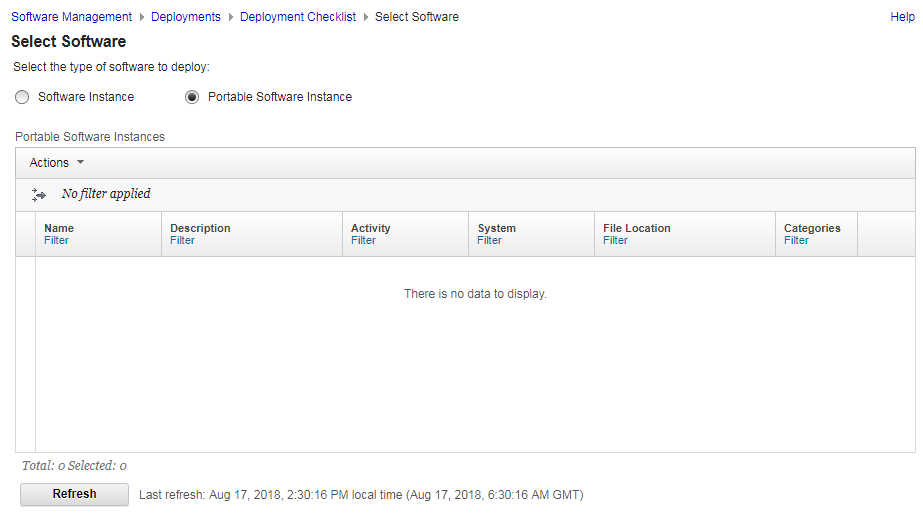923x527 pixels.
Task: Click the Filter link under Name
Action: coord(57,241)
